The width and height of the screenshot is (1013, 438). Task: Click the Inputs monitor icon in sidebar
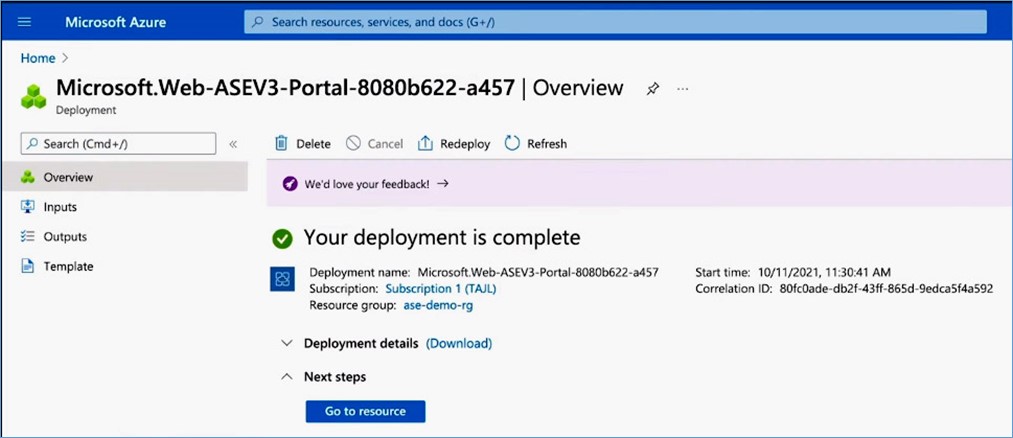pyautogui.click(x=27, y=207)
